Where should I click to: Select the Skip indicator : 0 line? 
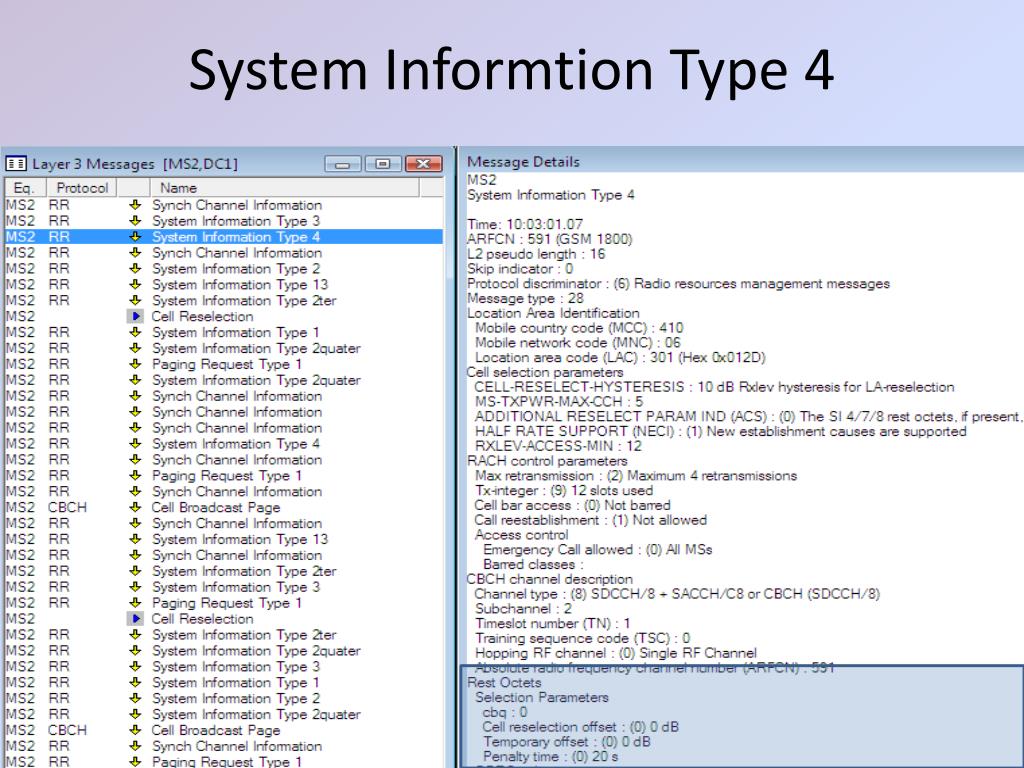point(520,268)
